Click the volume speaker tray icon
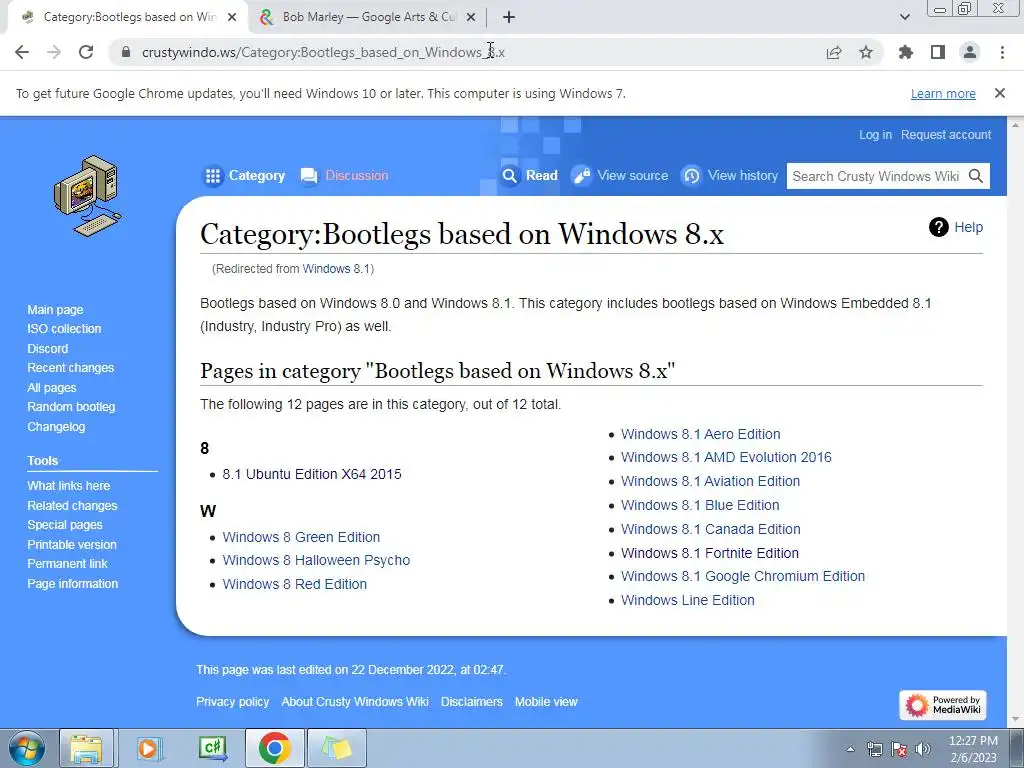The image size is (1024, 768). (x=923, y=749)
